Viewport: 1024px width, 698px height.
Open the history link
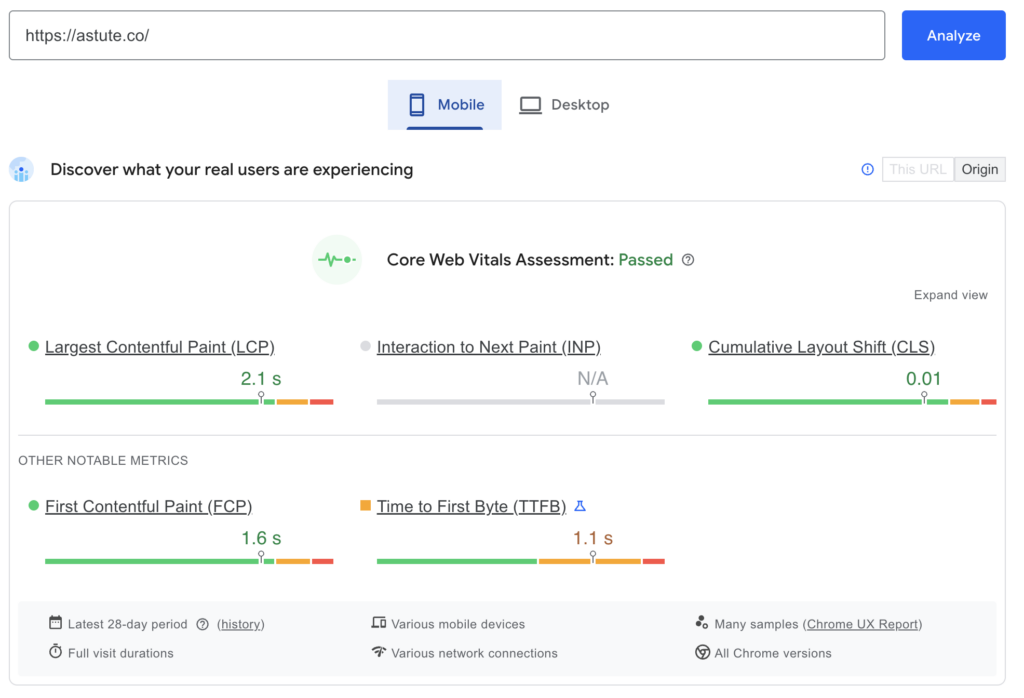pyautogui.click(x=241, y=624)
